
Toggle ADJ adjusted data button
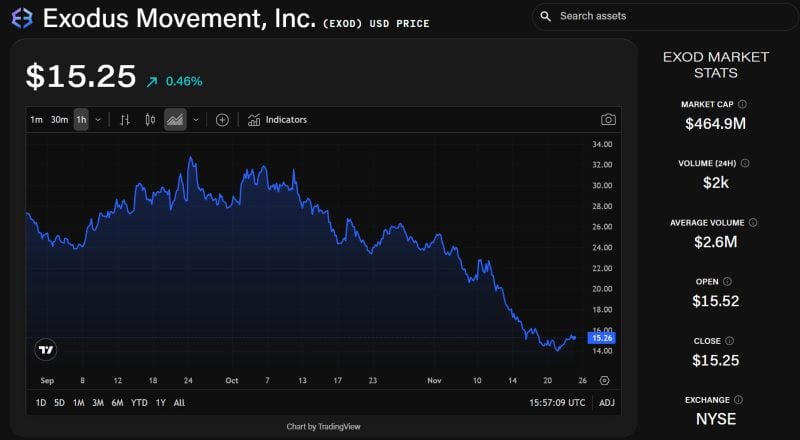[x=606, y=403]
